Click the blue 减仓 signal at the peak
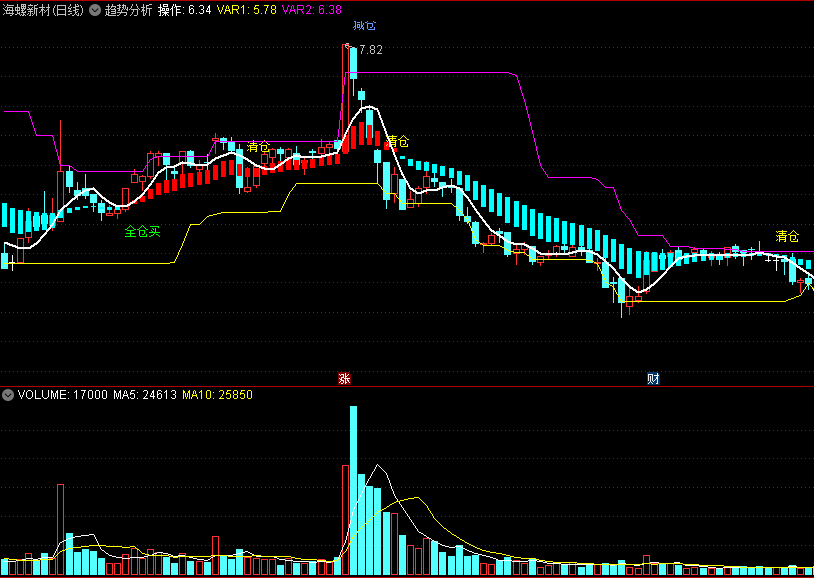Image resolution: width=814 pixels, height=578 pixels. click(x=364, y=25)
